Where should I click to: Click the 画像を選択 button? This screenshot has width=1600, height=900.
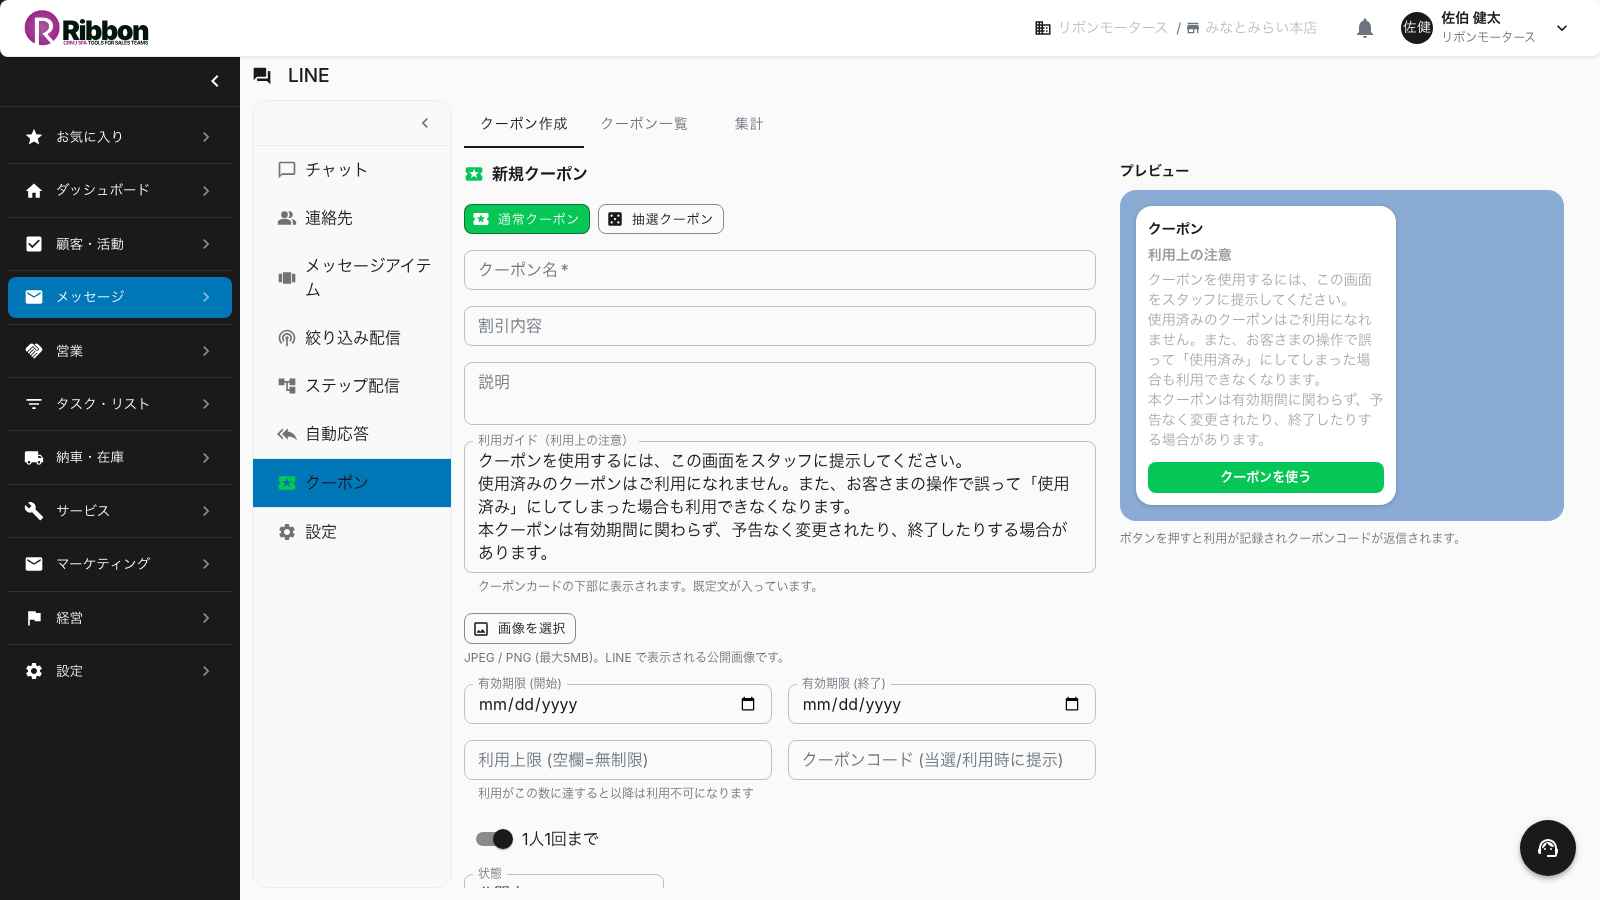coord(520,628)
